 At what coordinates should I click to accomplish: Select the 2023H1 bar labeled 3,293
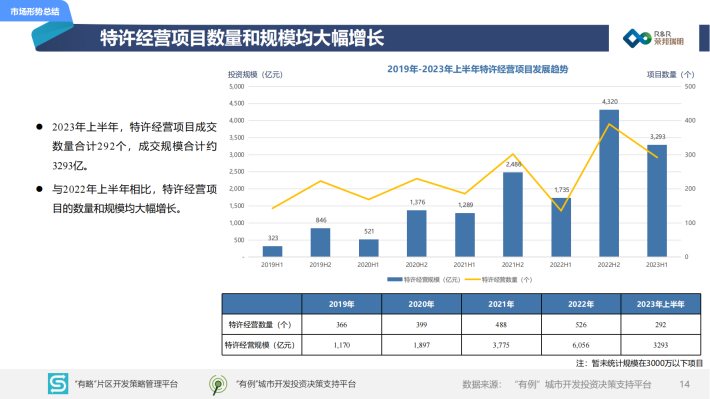pyautogui.click(x=657, y=201)
